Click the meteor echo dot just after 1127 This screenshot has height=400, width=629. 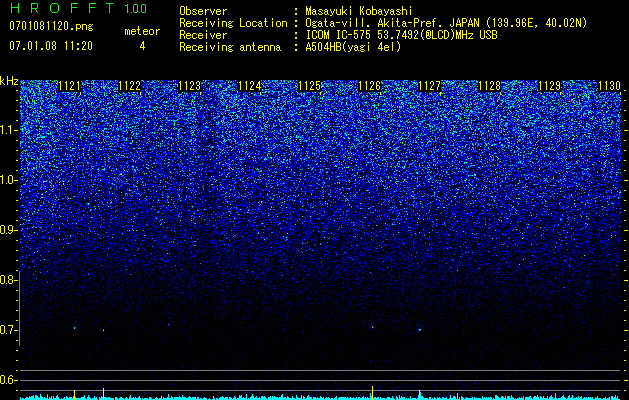(x=420, y=330)
